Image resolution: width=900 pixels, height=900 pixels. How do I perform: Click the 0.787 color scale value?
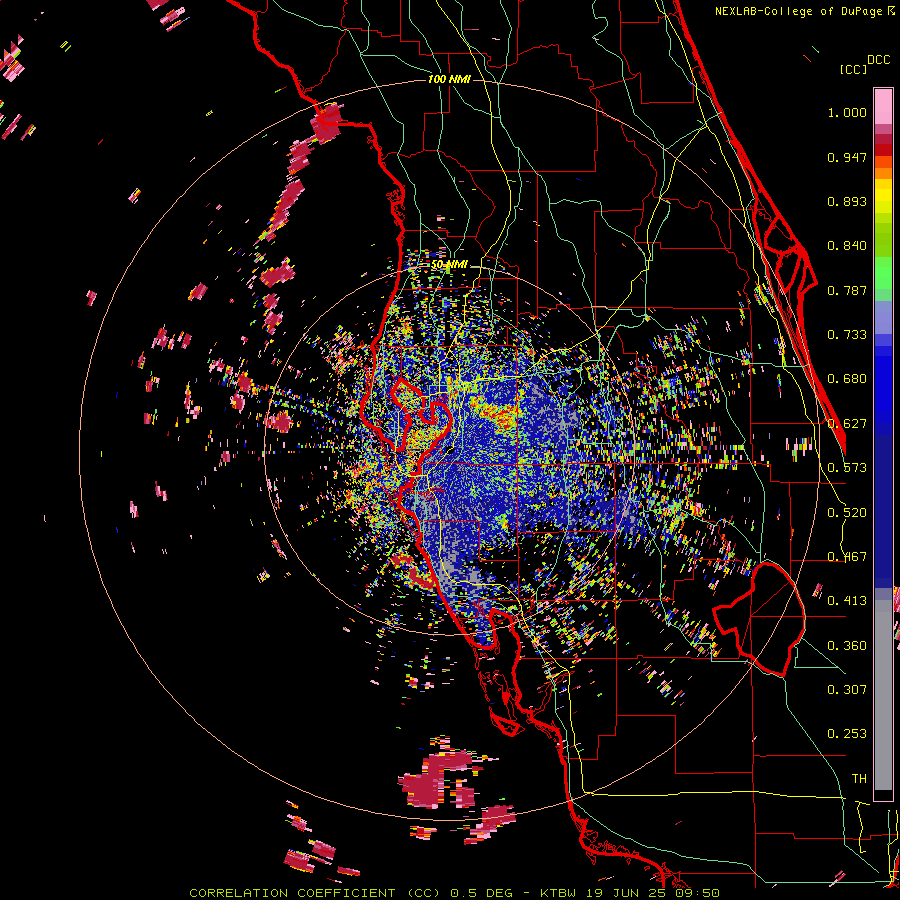pyautogui.click(x=847, y=290)
